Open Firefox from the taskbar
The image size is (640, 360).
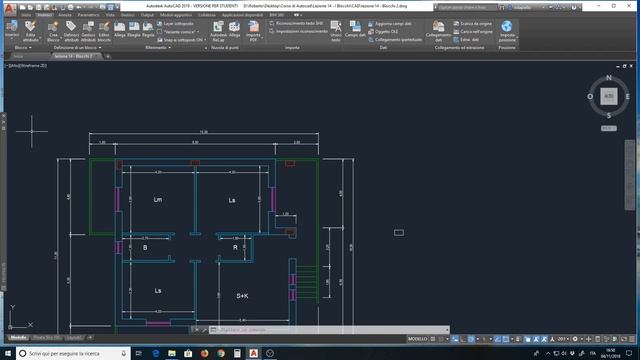(x=204, y=353)
